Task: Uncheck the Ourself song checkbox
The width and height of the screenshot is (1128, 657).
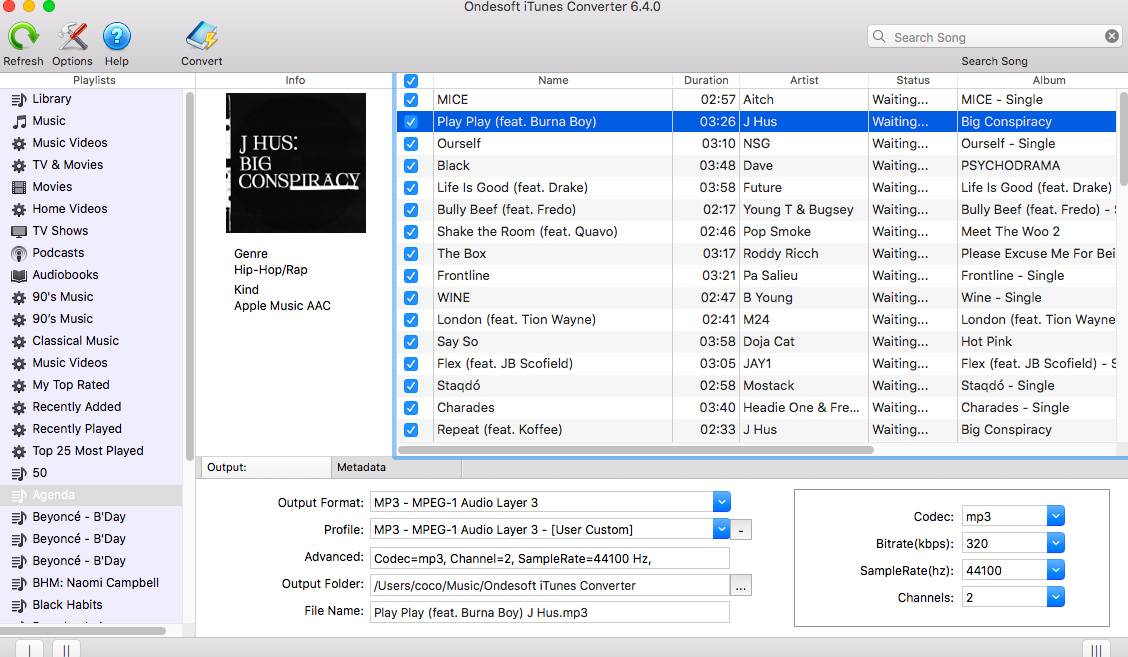Action: [411, 144]
